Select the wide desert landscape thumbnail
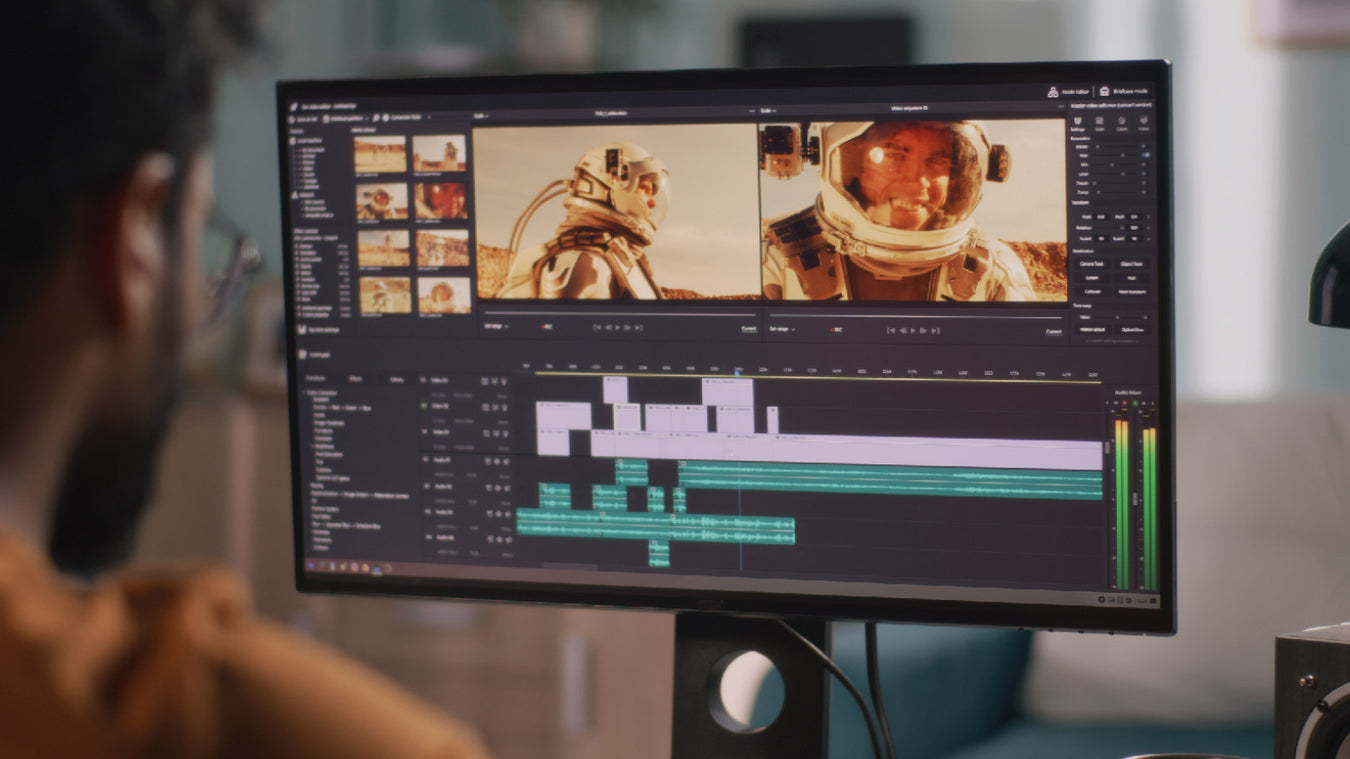 [x=380, y=154]
